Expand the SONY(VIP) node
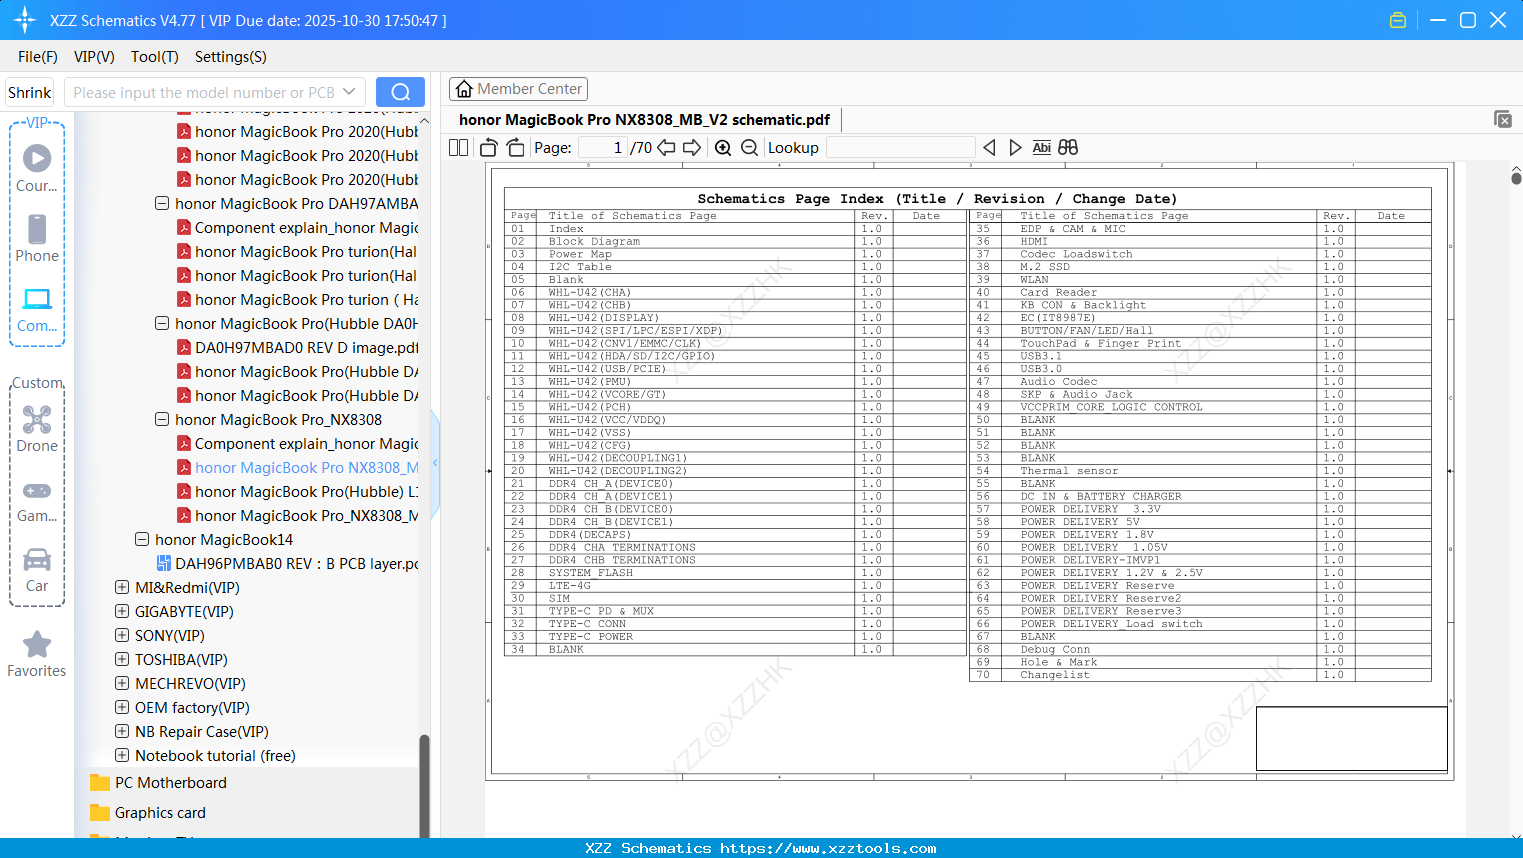The width and height of the screenshot is (1523, 858). 122,635
